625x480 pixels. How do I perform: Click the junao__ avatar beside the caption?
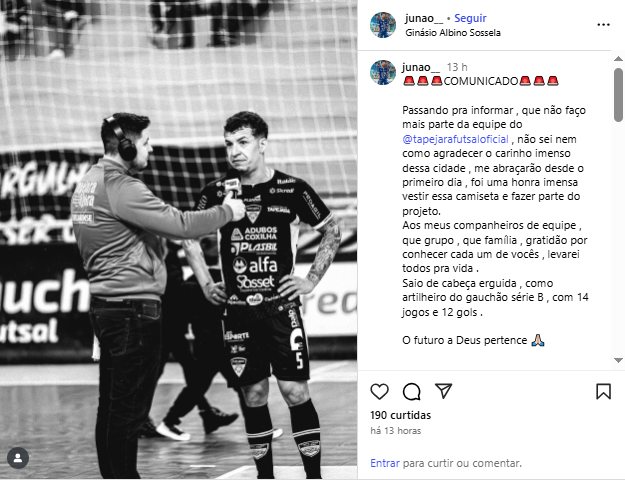(x=383, y=73)
